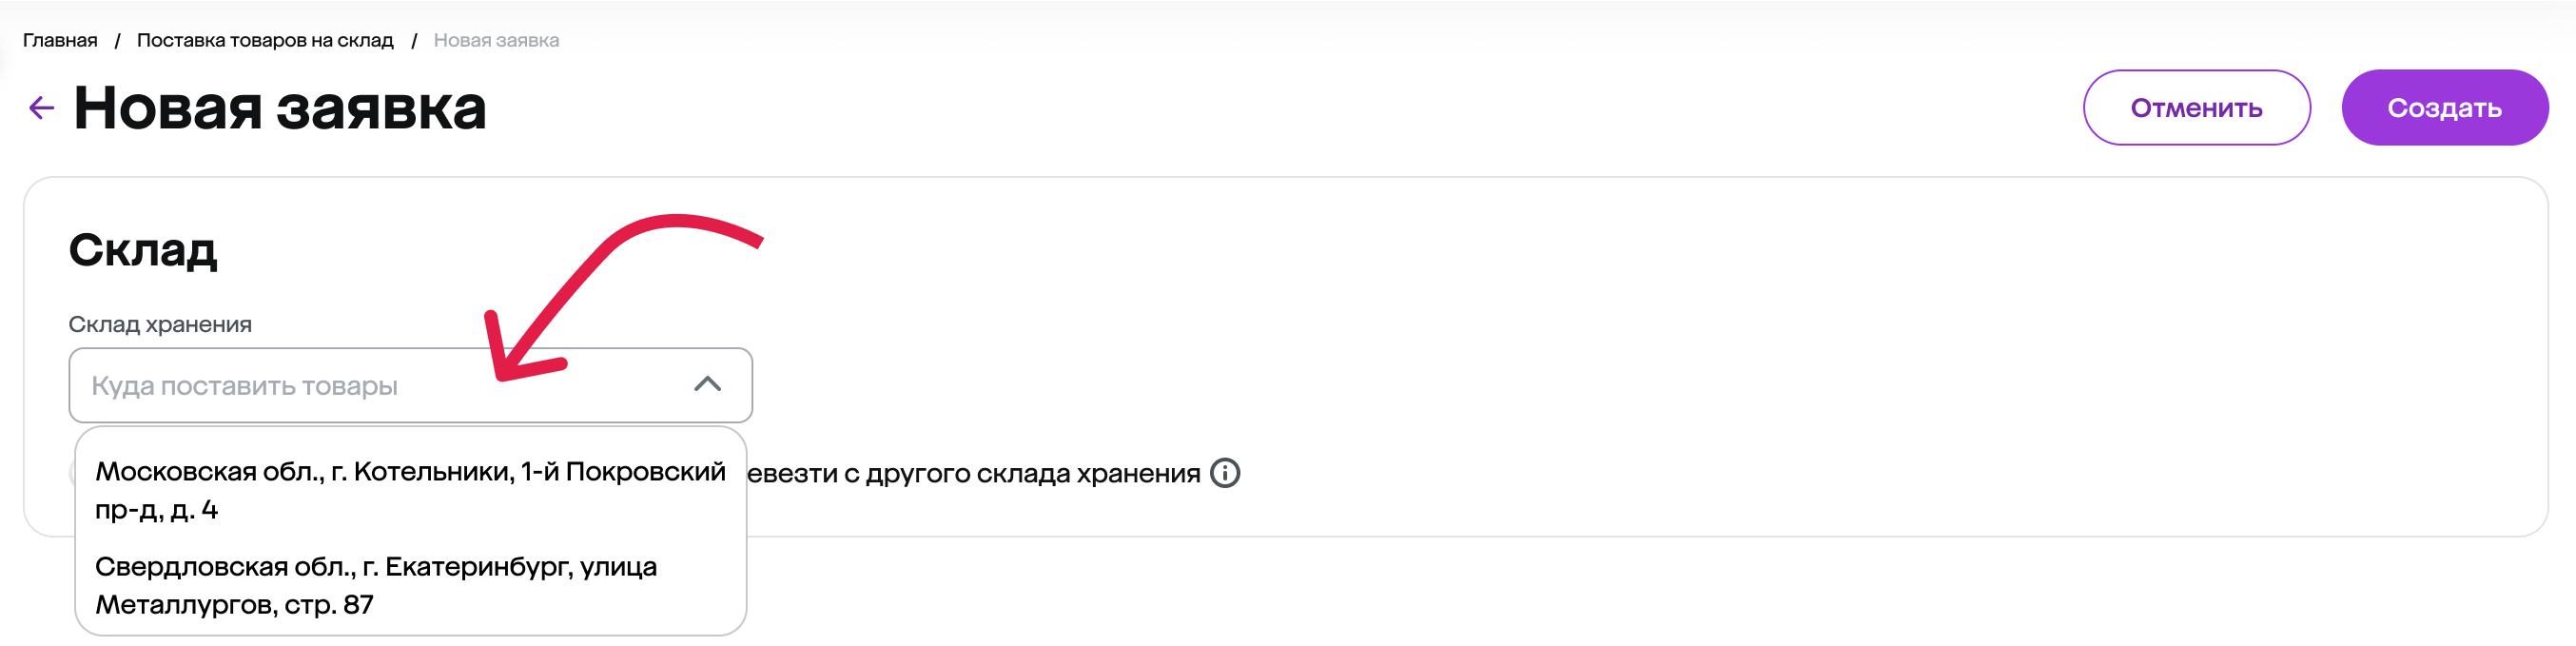The width and height of the screenshot is (2576, 646).
Task: Click the empty area of the Склад card
Action: [1700, 350]
